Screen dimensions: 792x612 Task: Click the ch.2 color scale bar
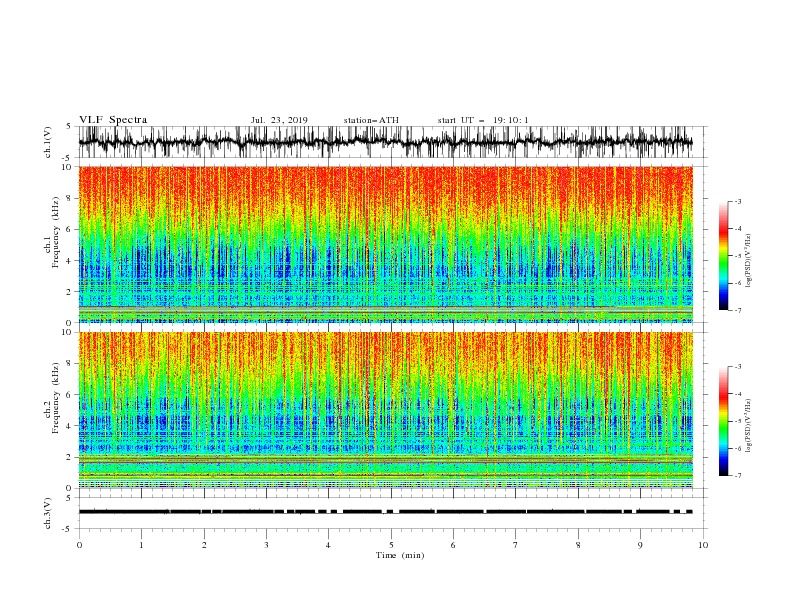pos(723,421)
